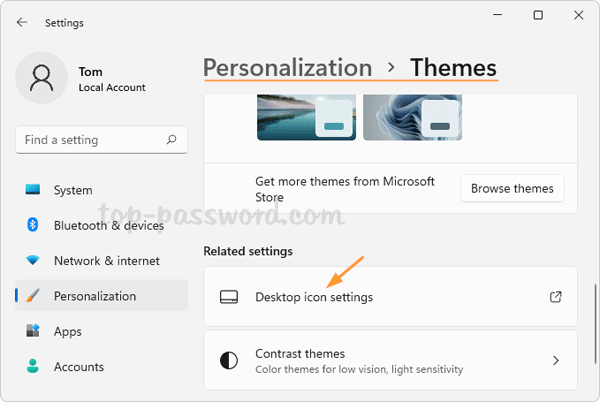
Task: Click the Bluetooth icon in sidebar
Action: pos(33,226)
